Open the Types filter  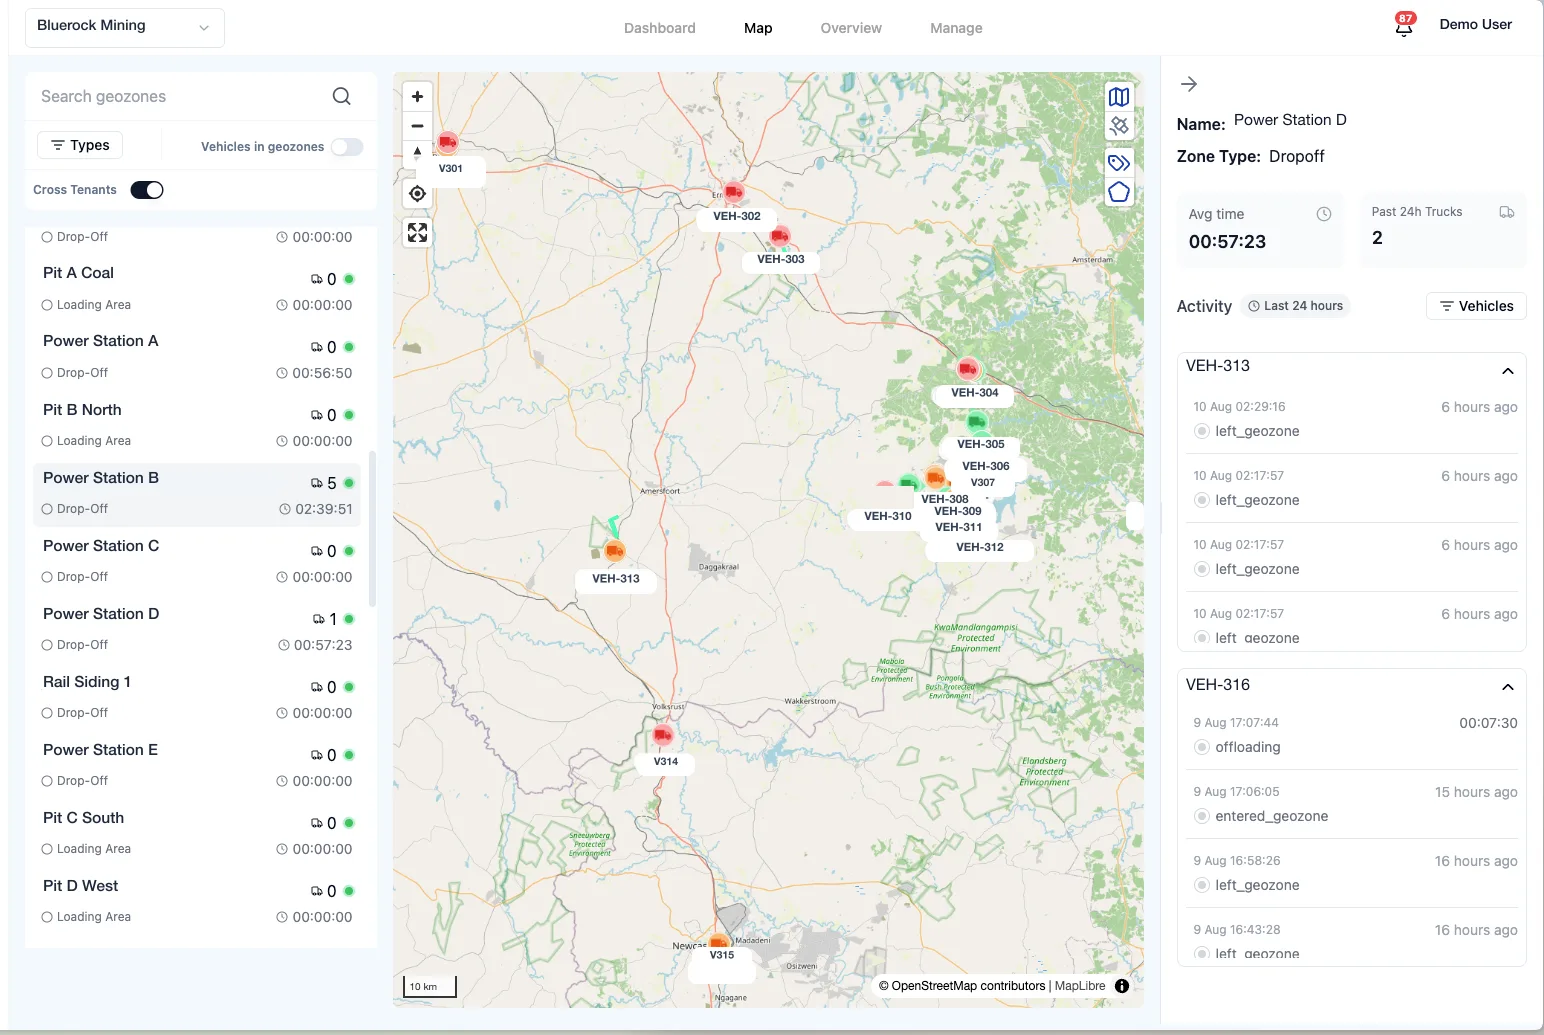point(80,145)
